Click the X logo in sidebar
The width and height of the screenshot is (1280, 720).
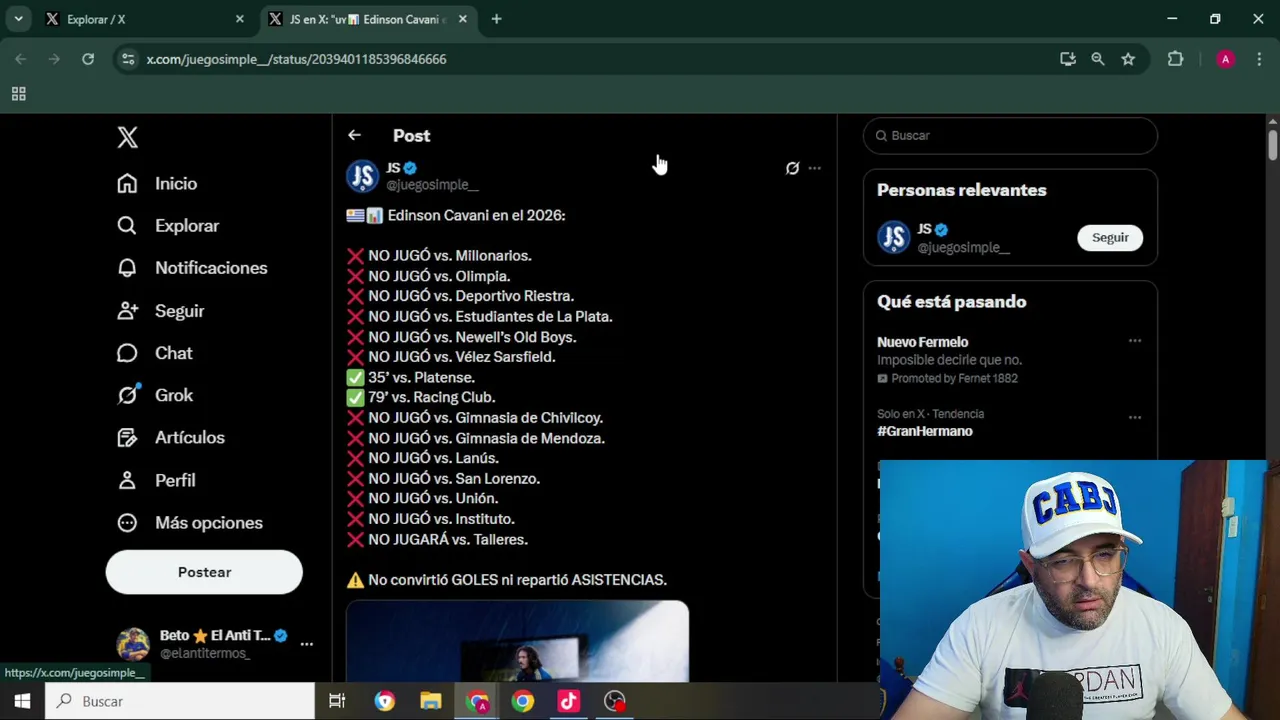coord(127,137)
